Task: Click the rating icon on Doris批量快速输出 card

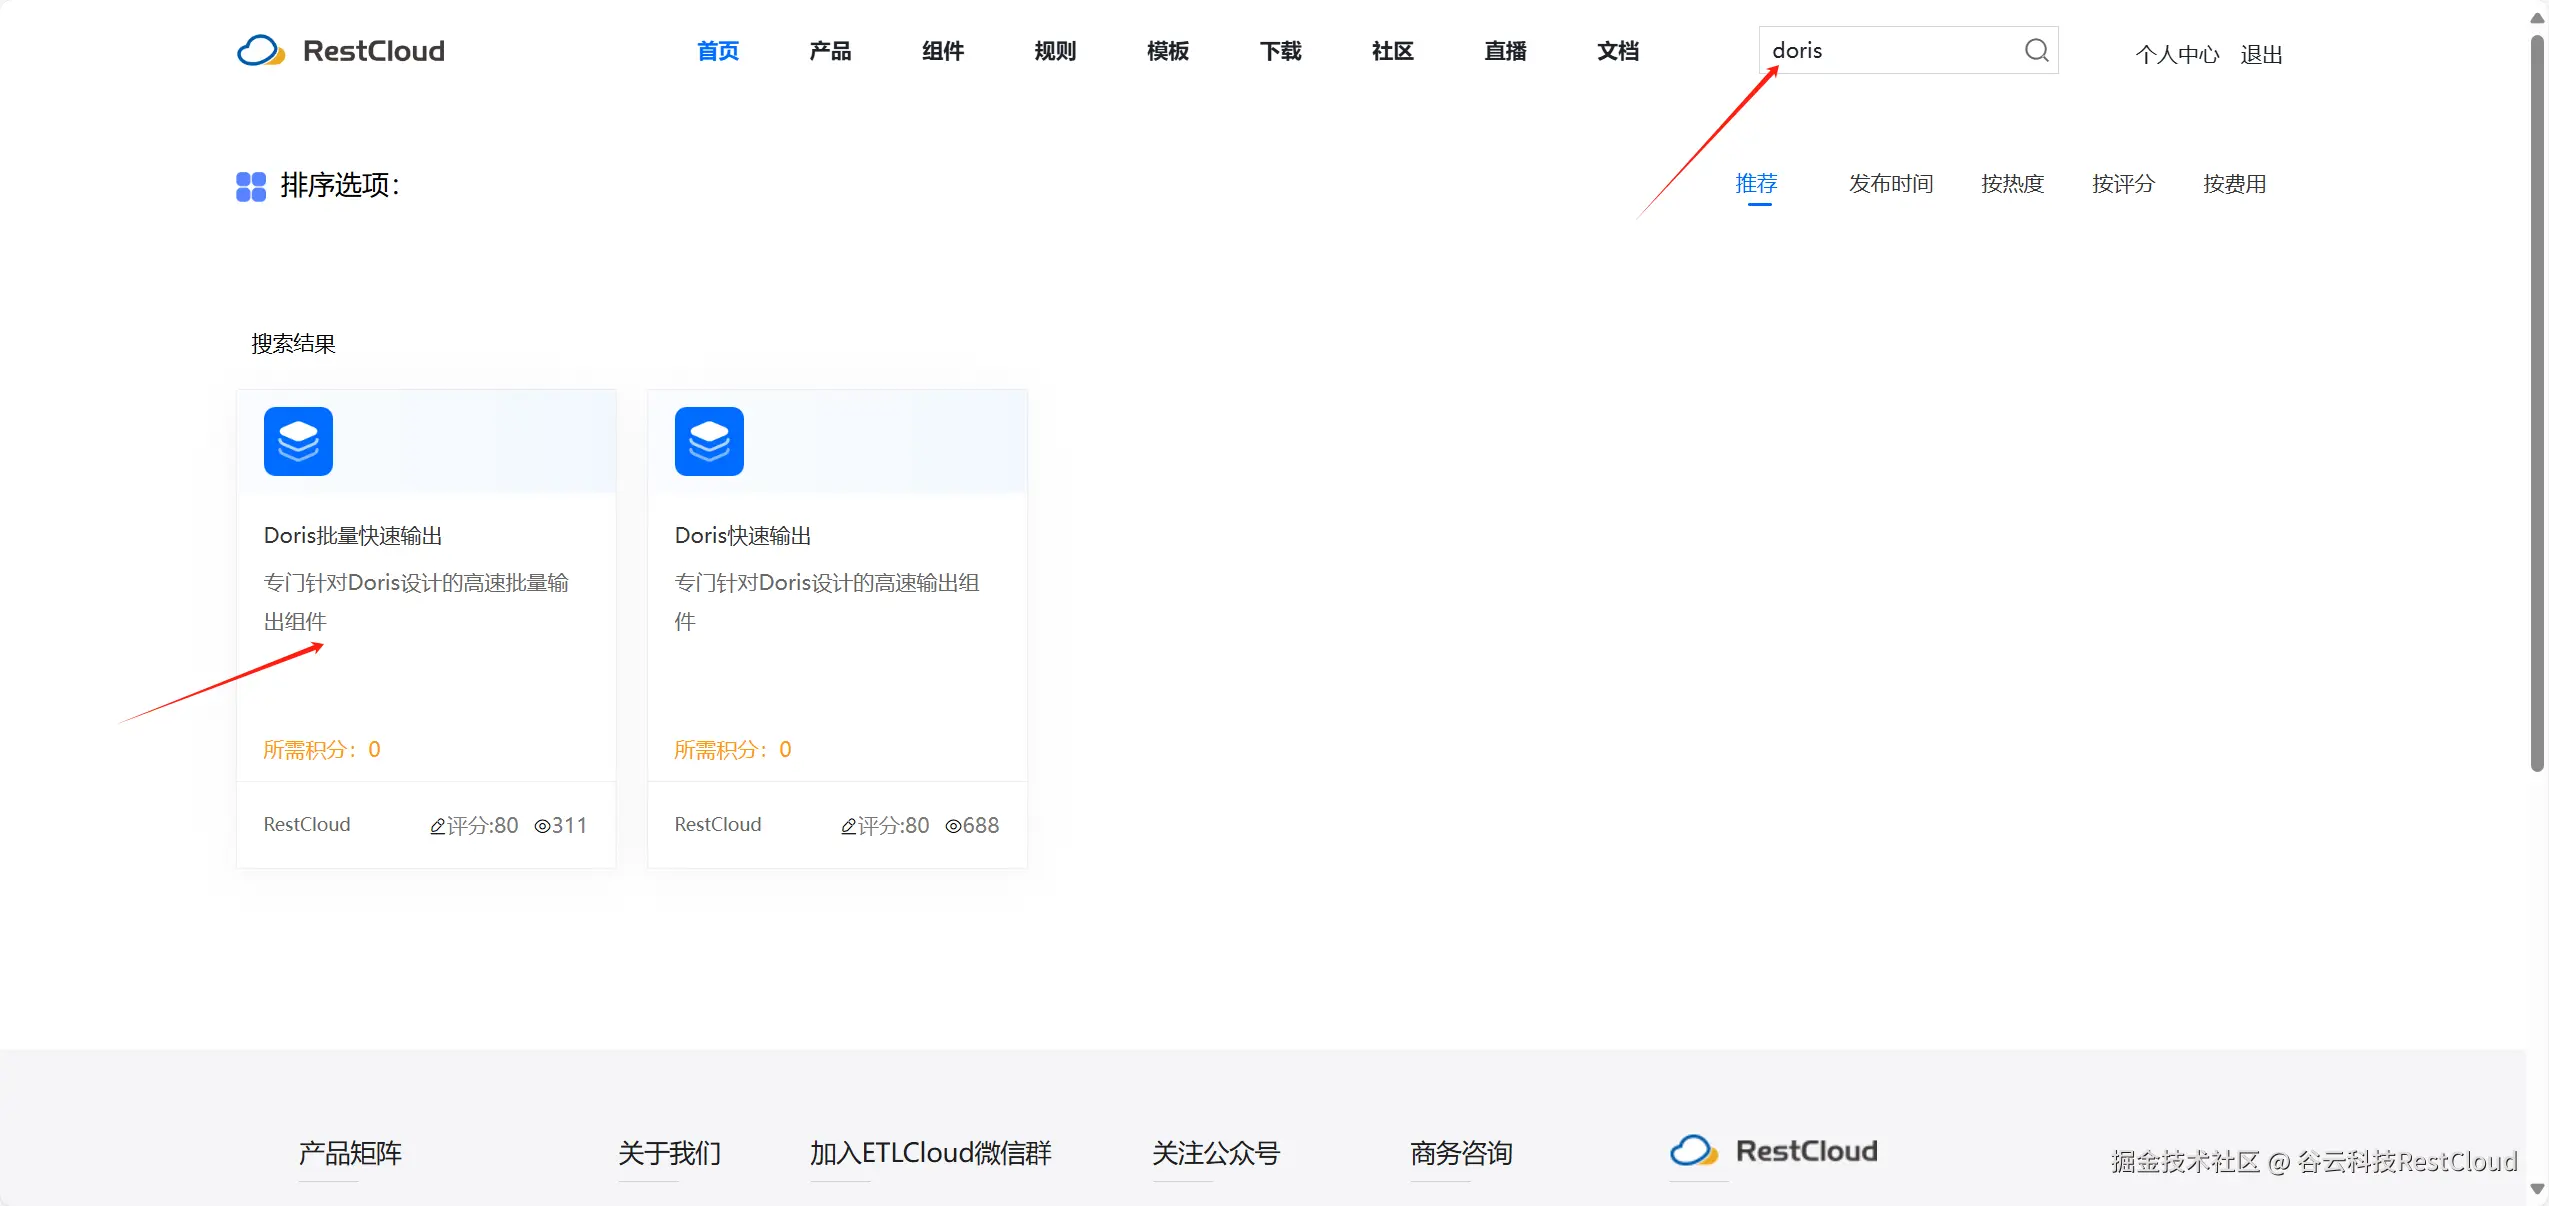Action: pos(438,826)
